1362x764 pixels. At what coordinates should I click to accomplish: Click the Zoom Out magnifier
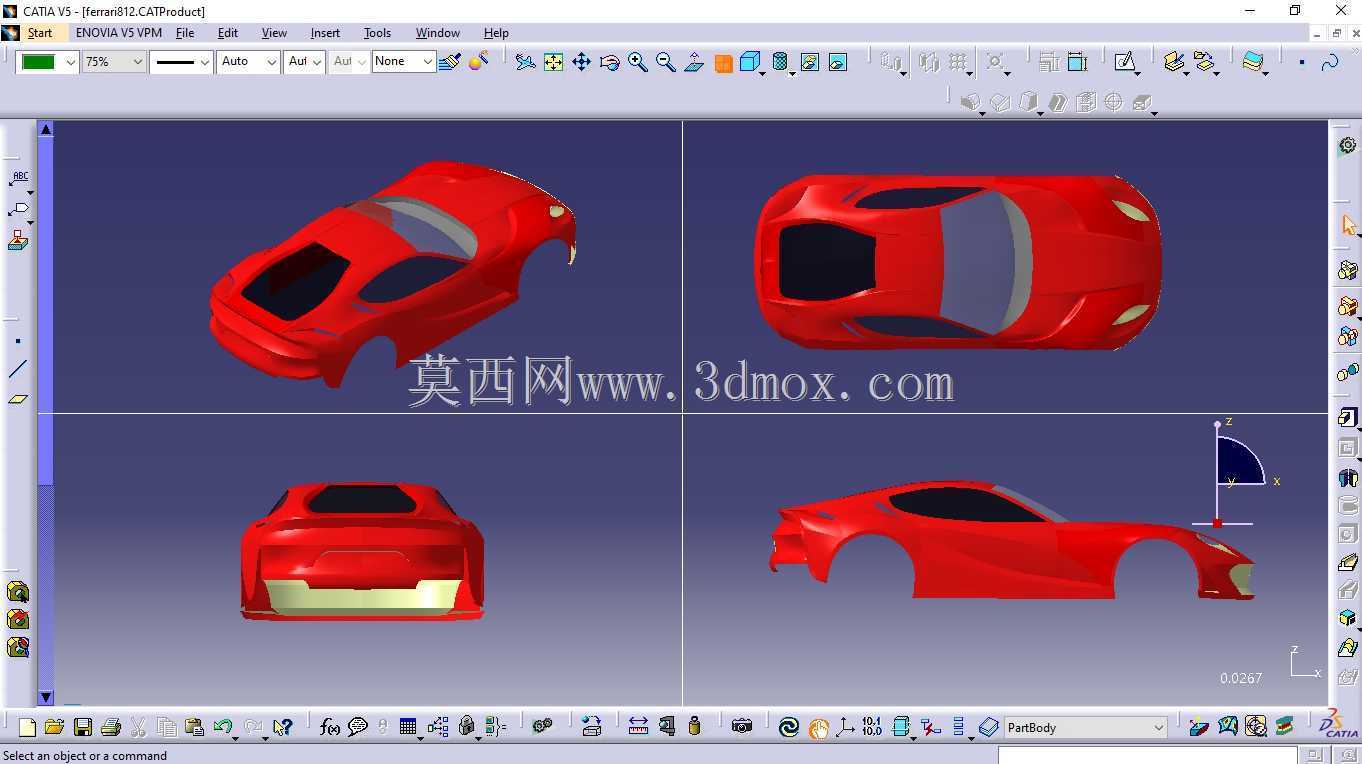tap(665, 62)
